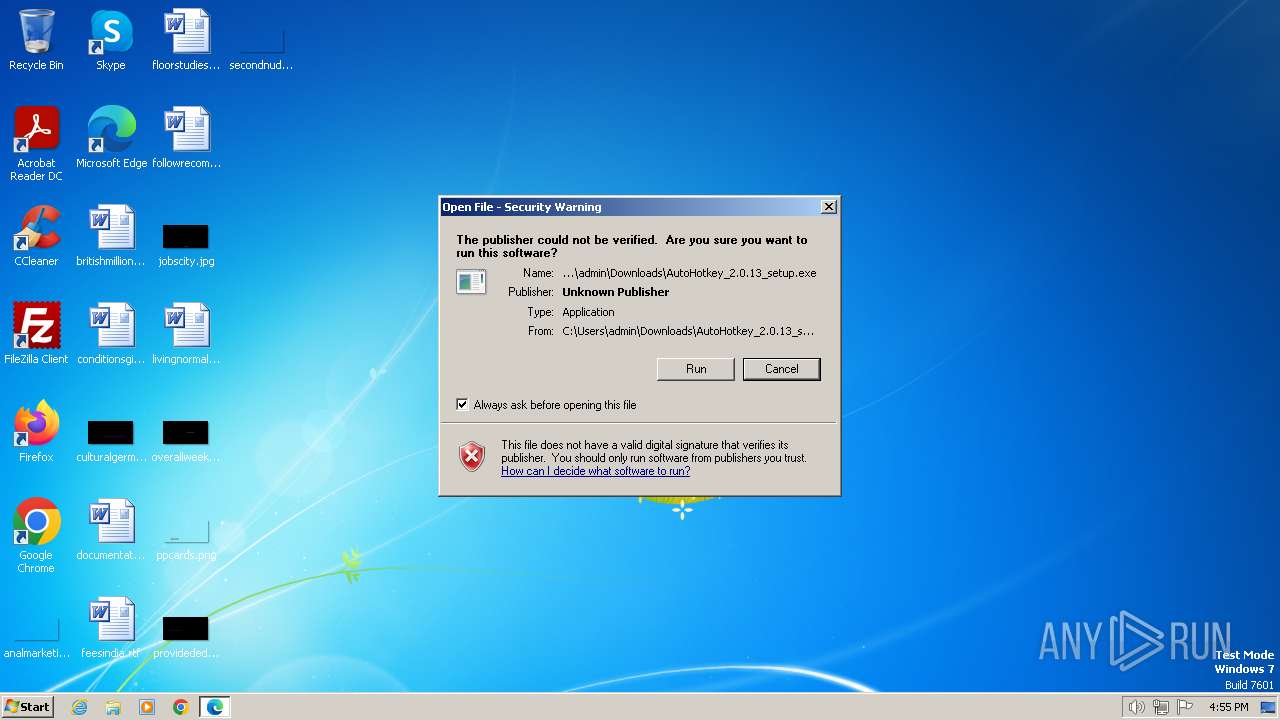Click the Chrome taskbar icon
This screenshot has height=720, width=1280.
coord(181,707)
